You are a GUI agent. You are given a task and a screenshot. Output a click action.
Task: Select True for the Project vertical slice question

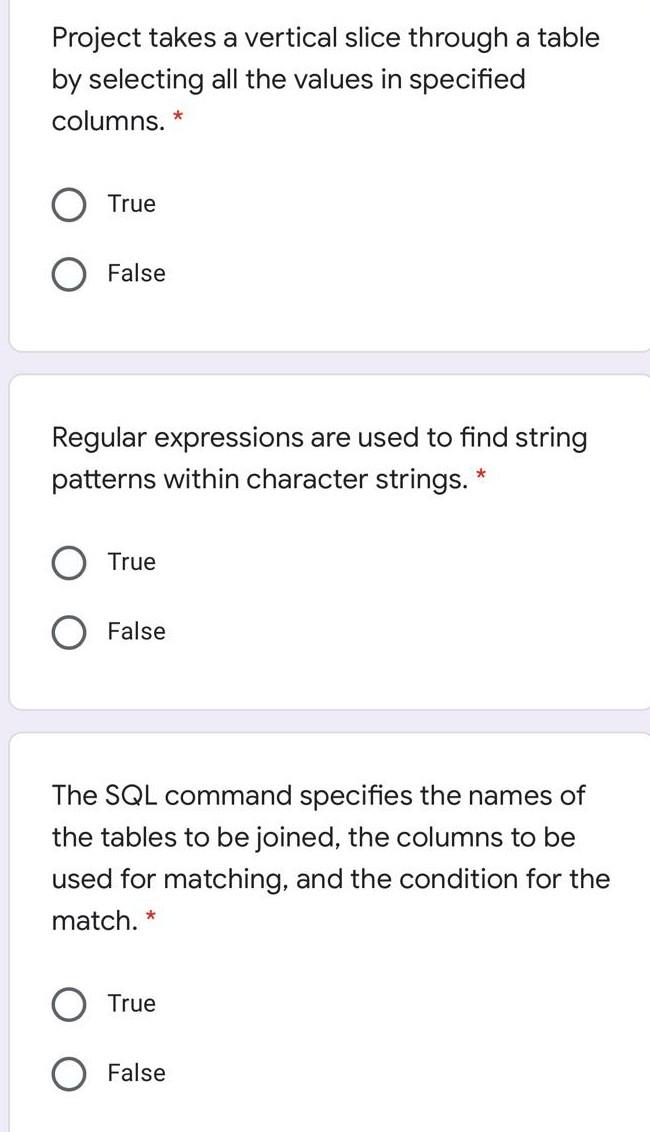(69, 203)
